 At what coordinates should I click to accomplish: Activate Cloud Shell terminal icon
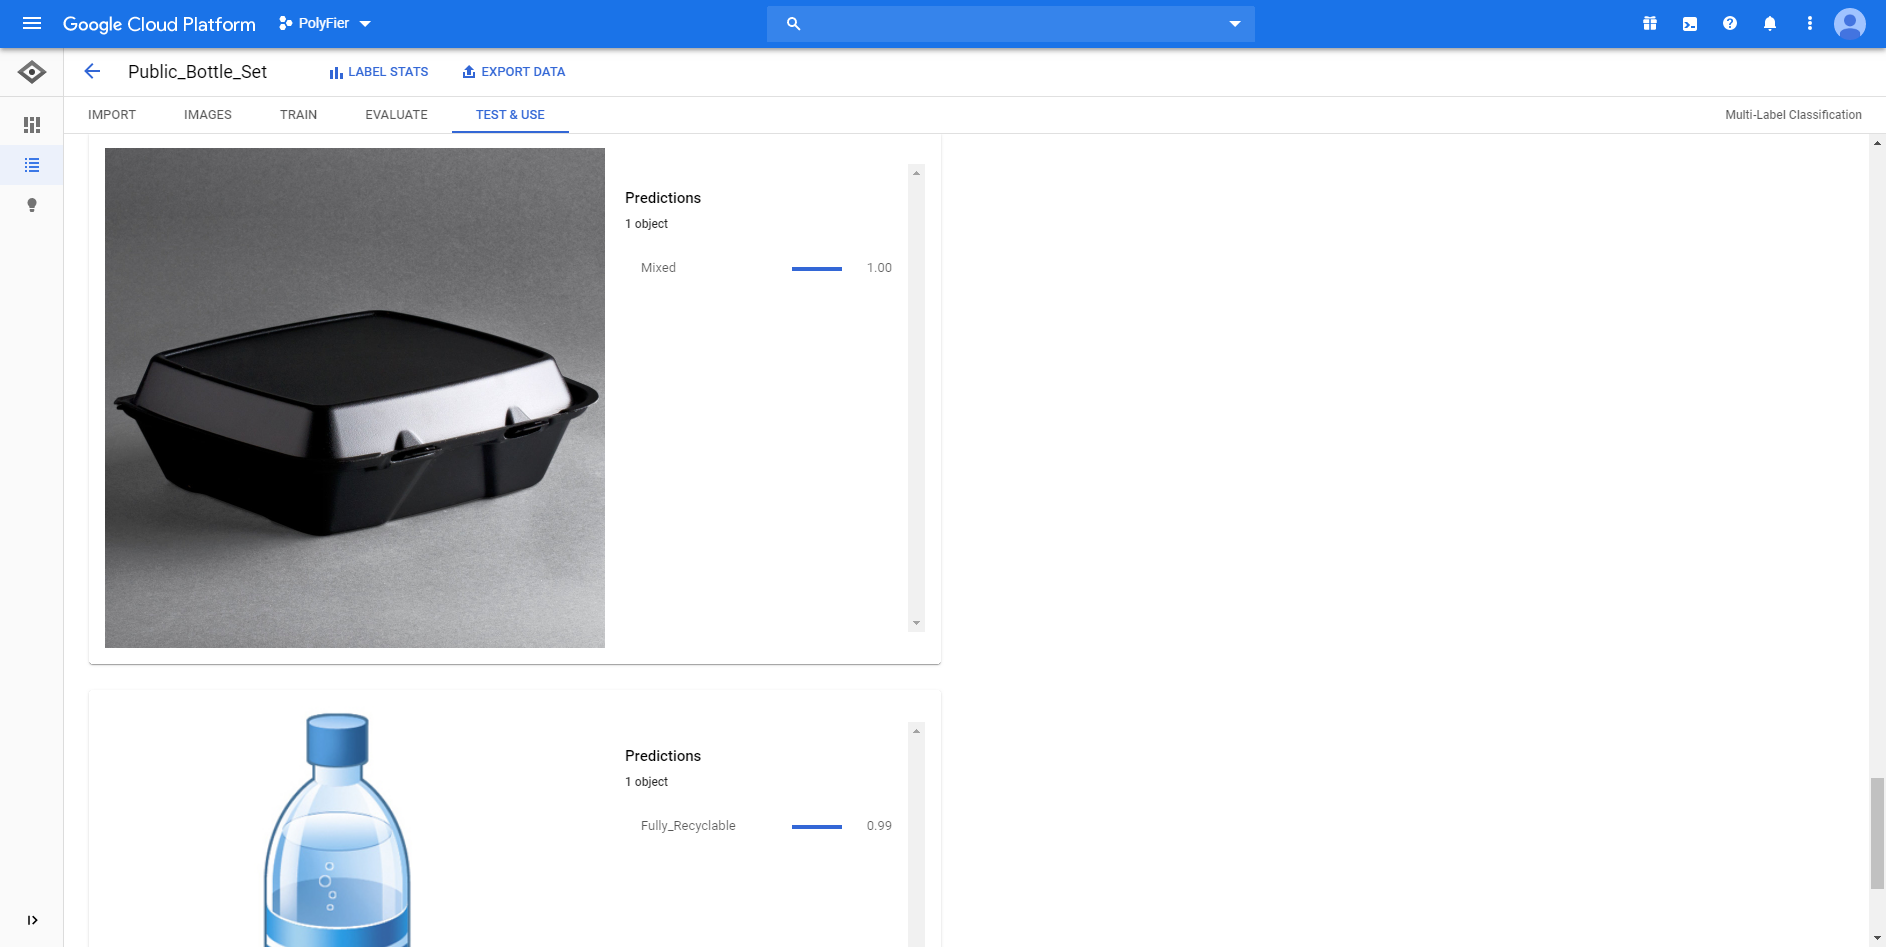1690,24
